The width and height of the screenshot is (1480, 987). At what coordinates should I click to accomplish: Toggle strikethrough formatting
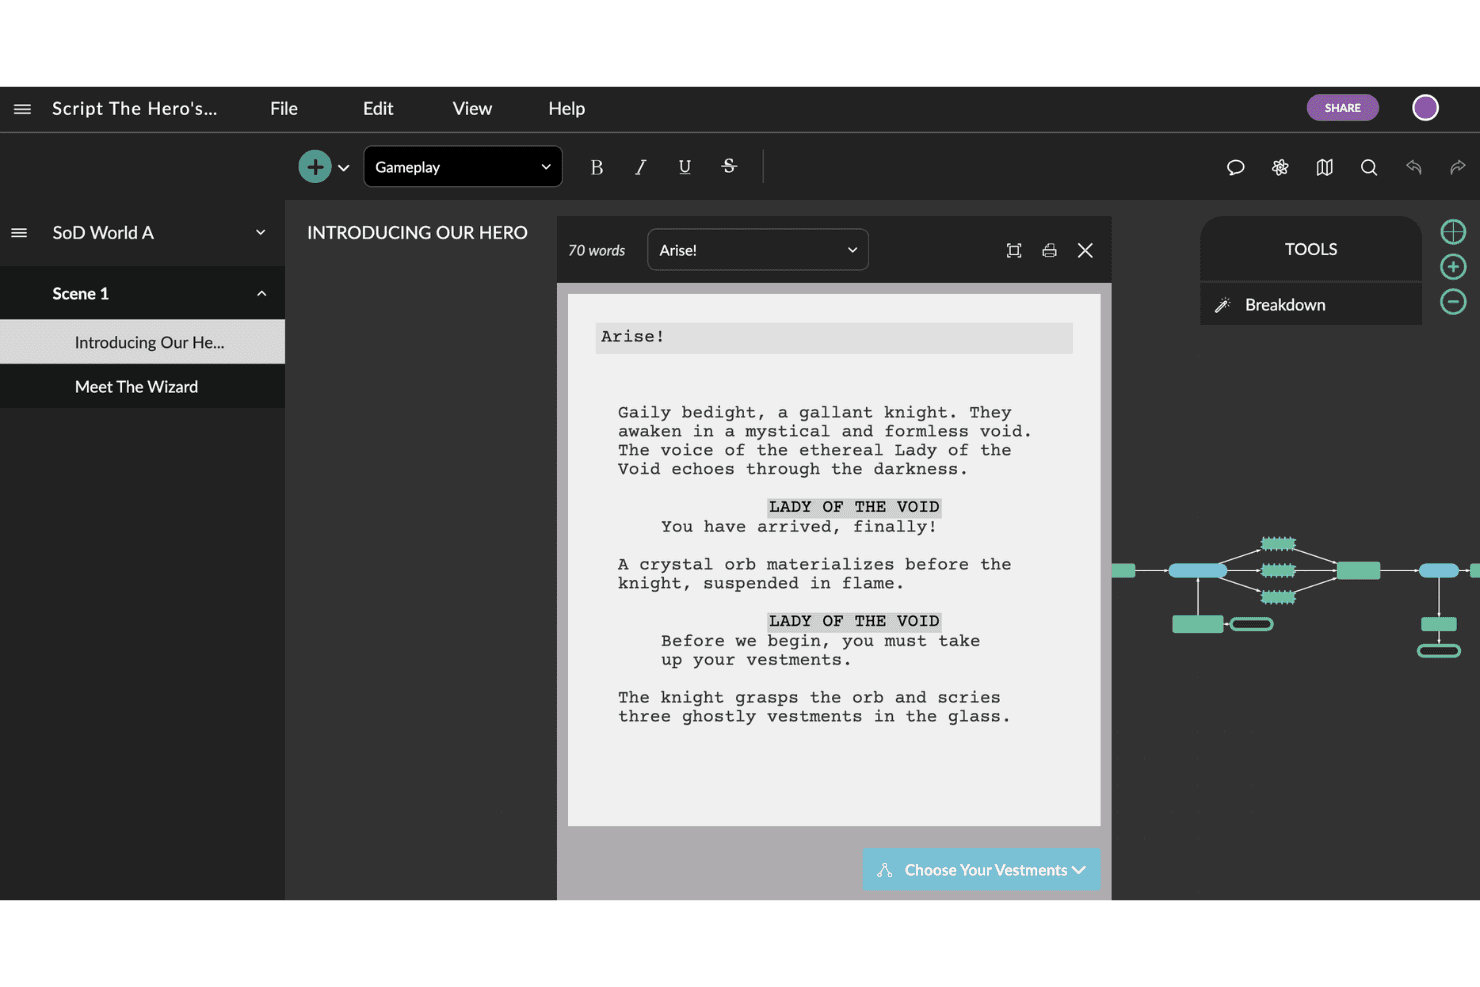pos(729,166)
